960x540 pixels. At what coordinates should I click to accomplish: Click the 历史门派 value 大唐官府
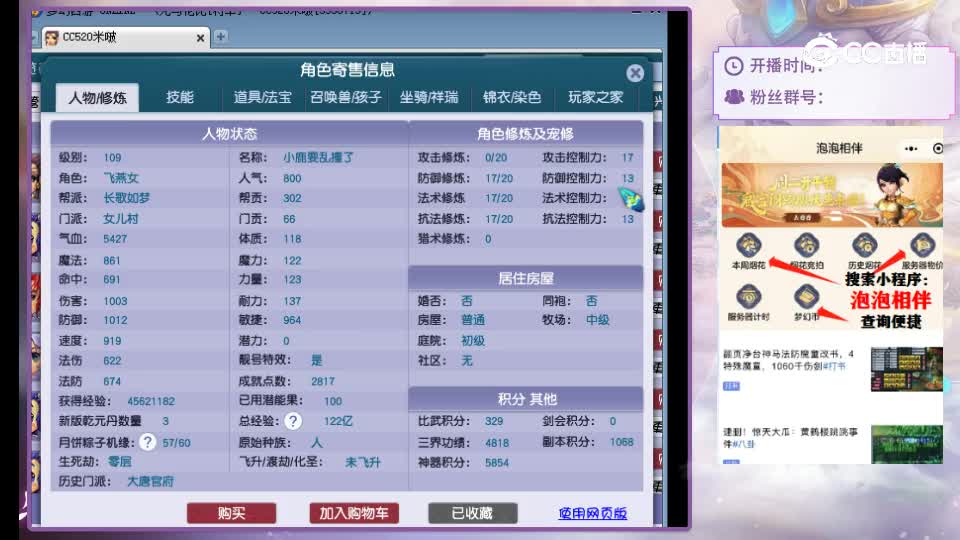151,481
